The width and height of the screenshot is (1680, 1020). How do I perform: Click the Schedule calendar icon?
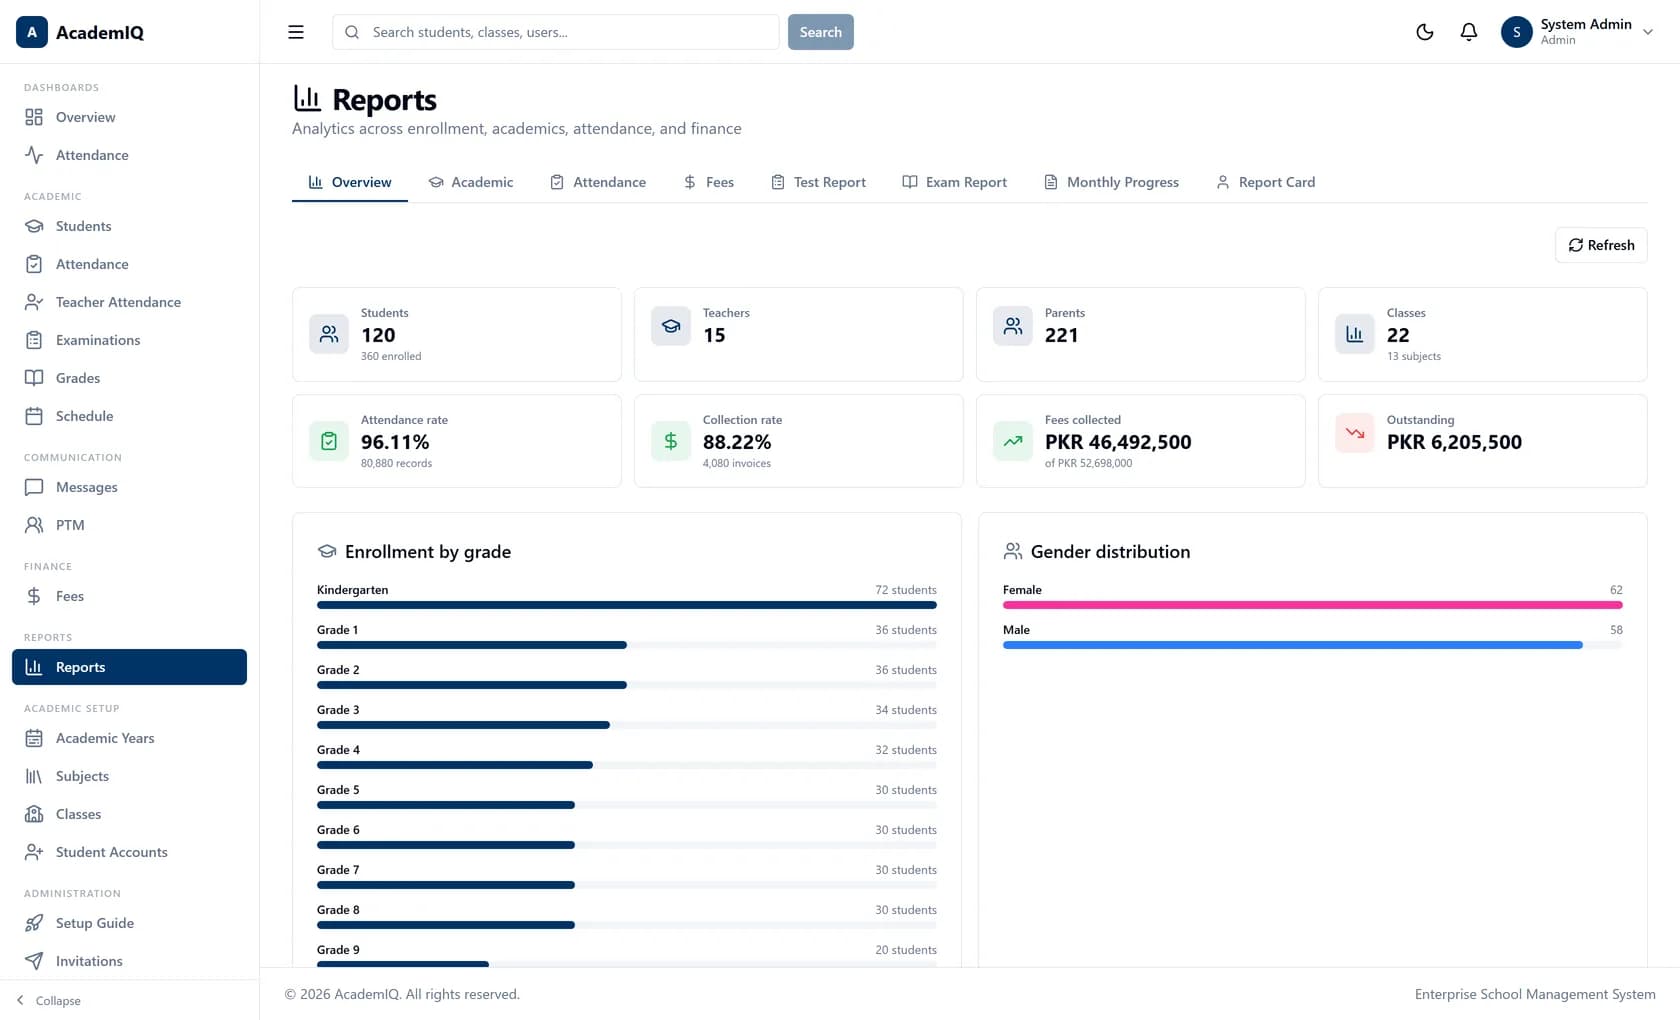34,416
